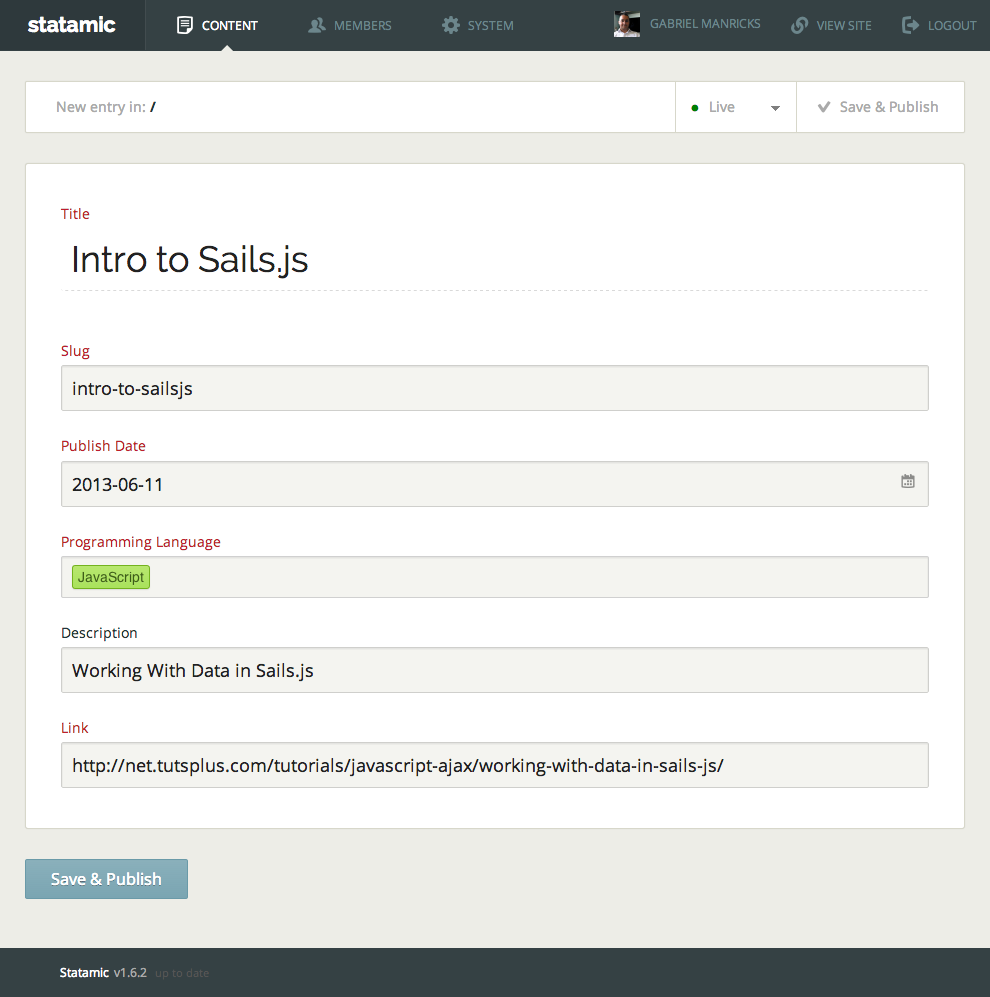Click the System gear icon
Screen dimensions: 990x997
pyautogui.click(x=451, y=25)
